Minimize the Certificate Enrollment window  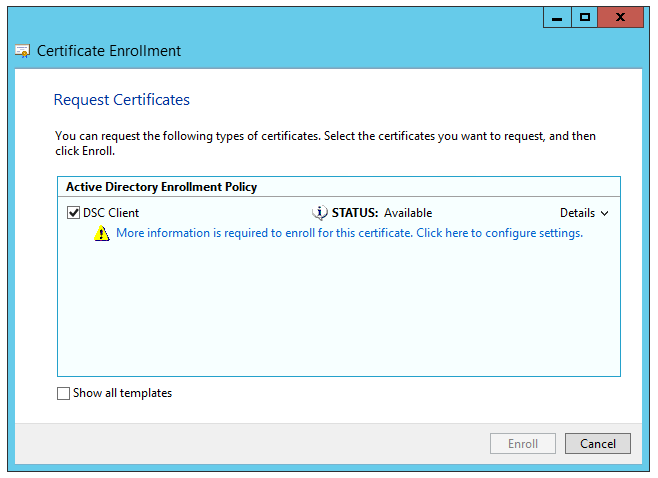(557, 17)
